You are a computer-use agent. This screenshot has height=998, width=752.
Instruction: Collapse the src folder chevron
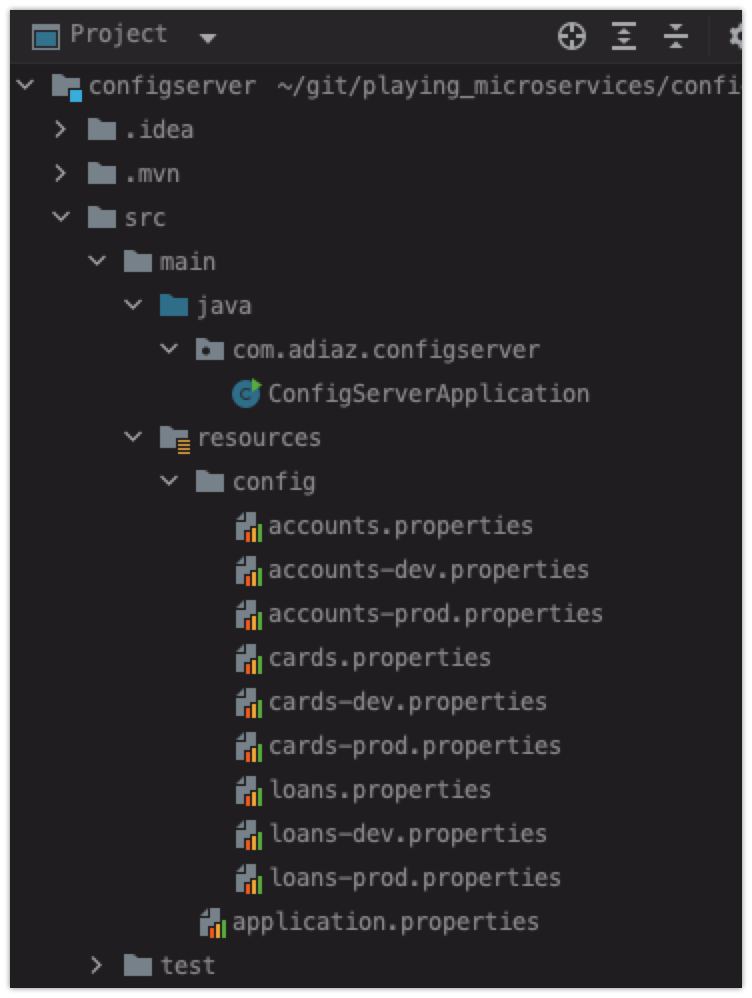[61, 218]
